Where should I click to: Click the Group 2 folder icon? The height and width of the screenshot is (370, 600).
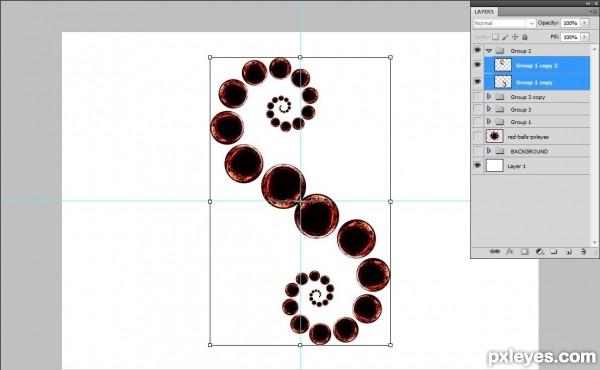click(x=500, y=51)
